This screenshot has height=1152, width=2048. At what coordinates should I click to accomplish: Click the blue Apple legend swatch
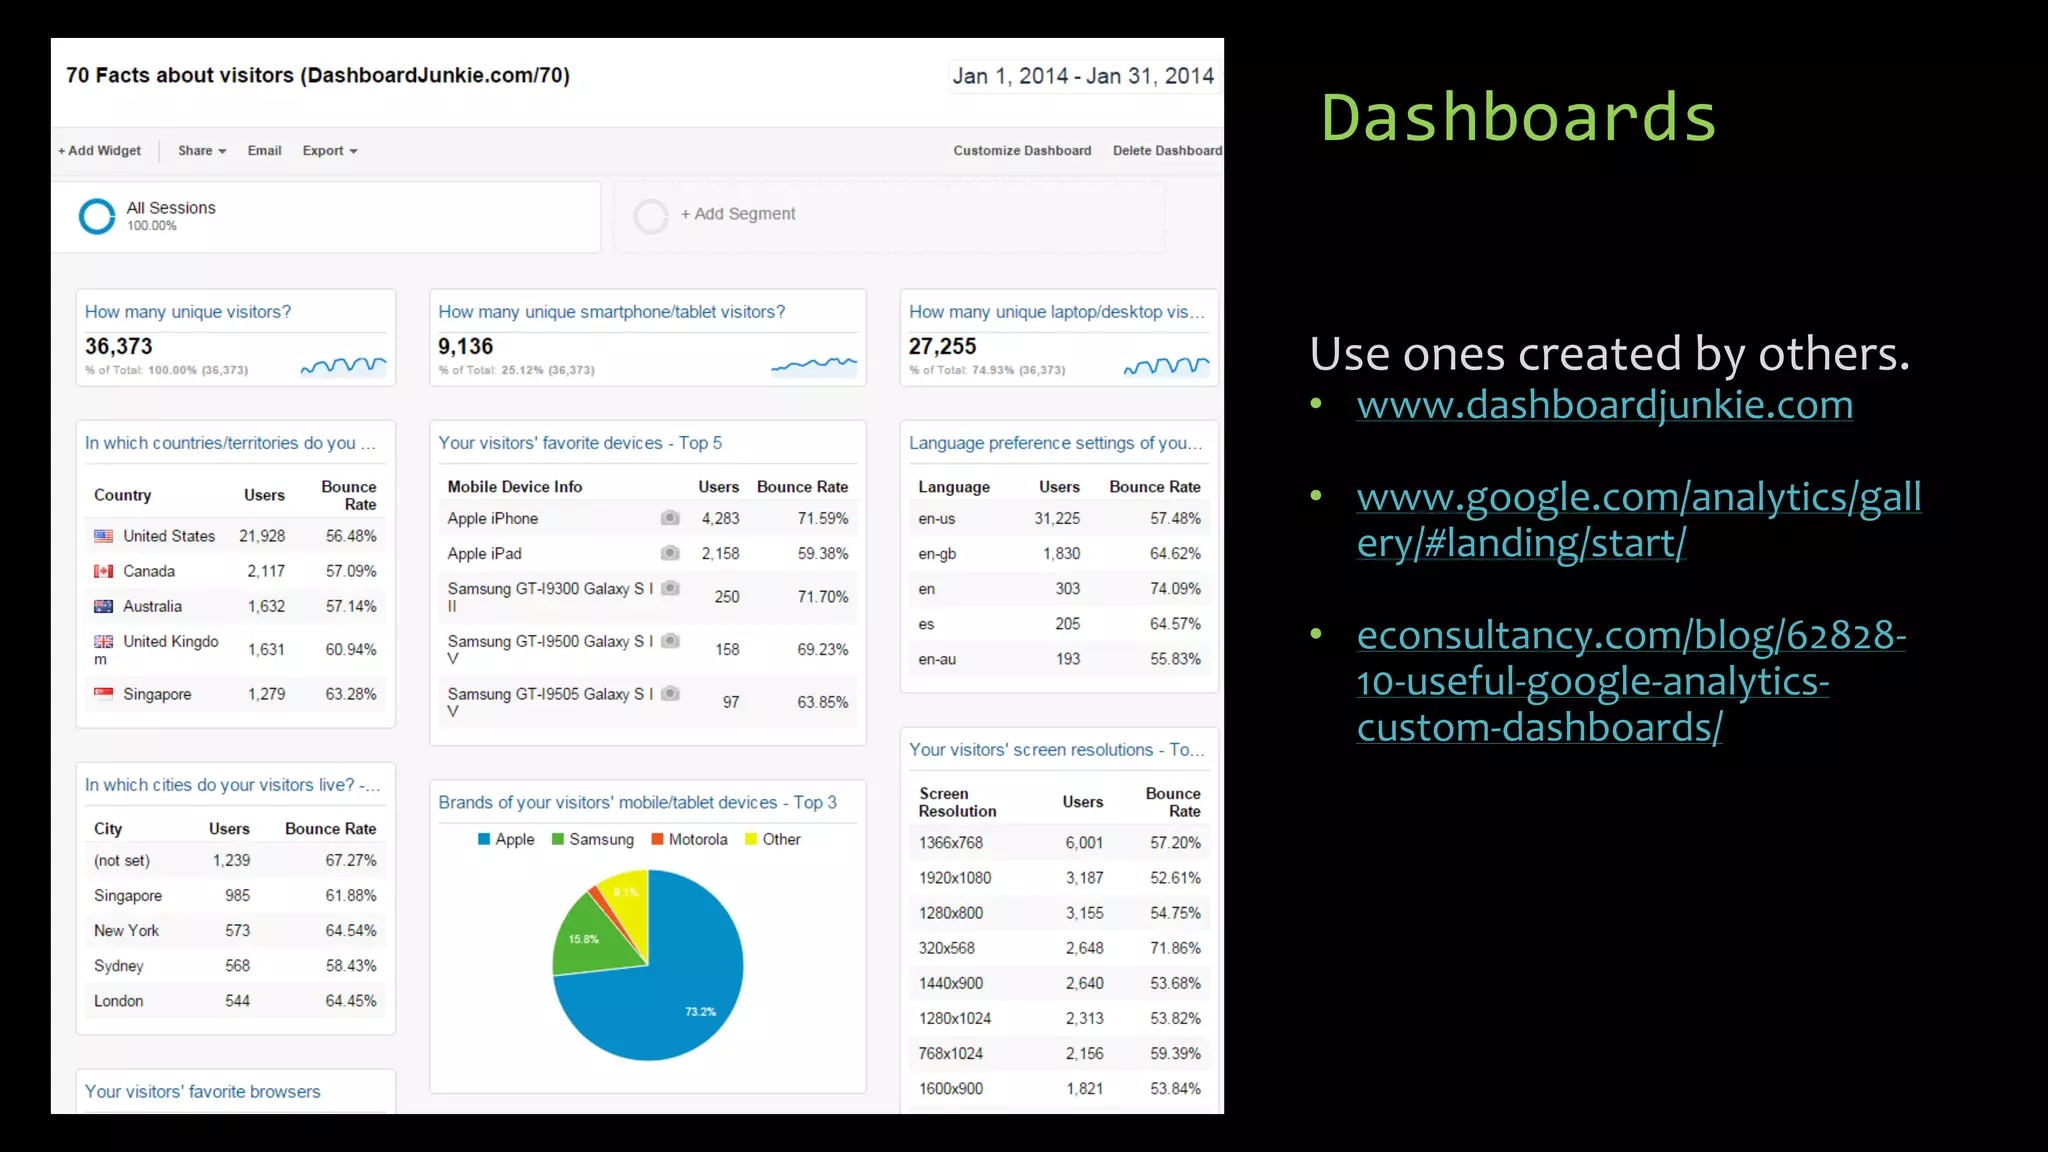(x=484, y=839)
